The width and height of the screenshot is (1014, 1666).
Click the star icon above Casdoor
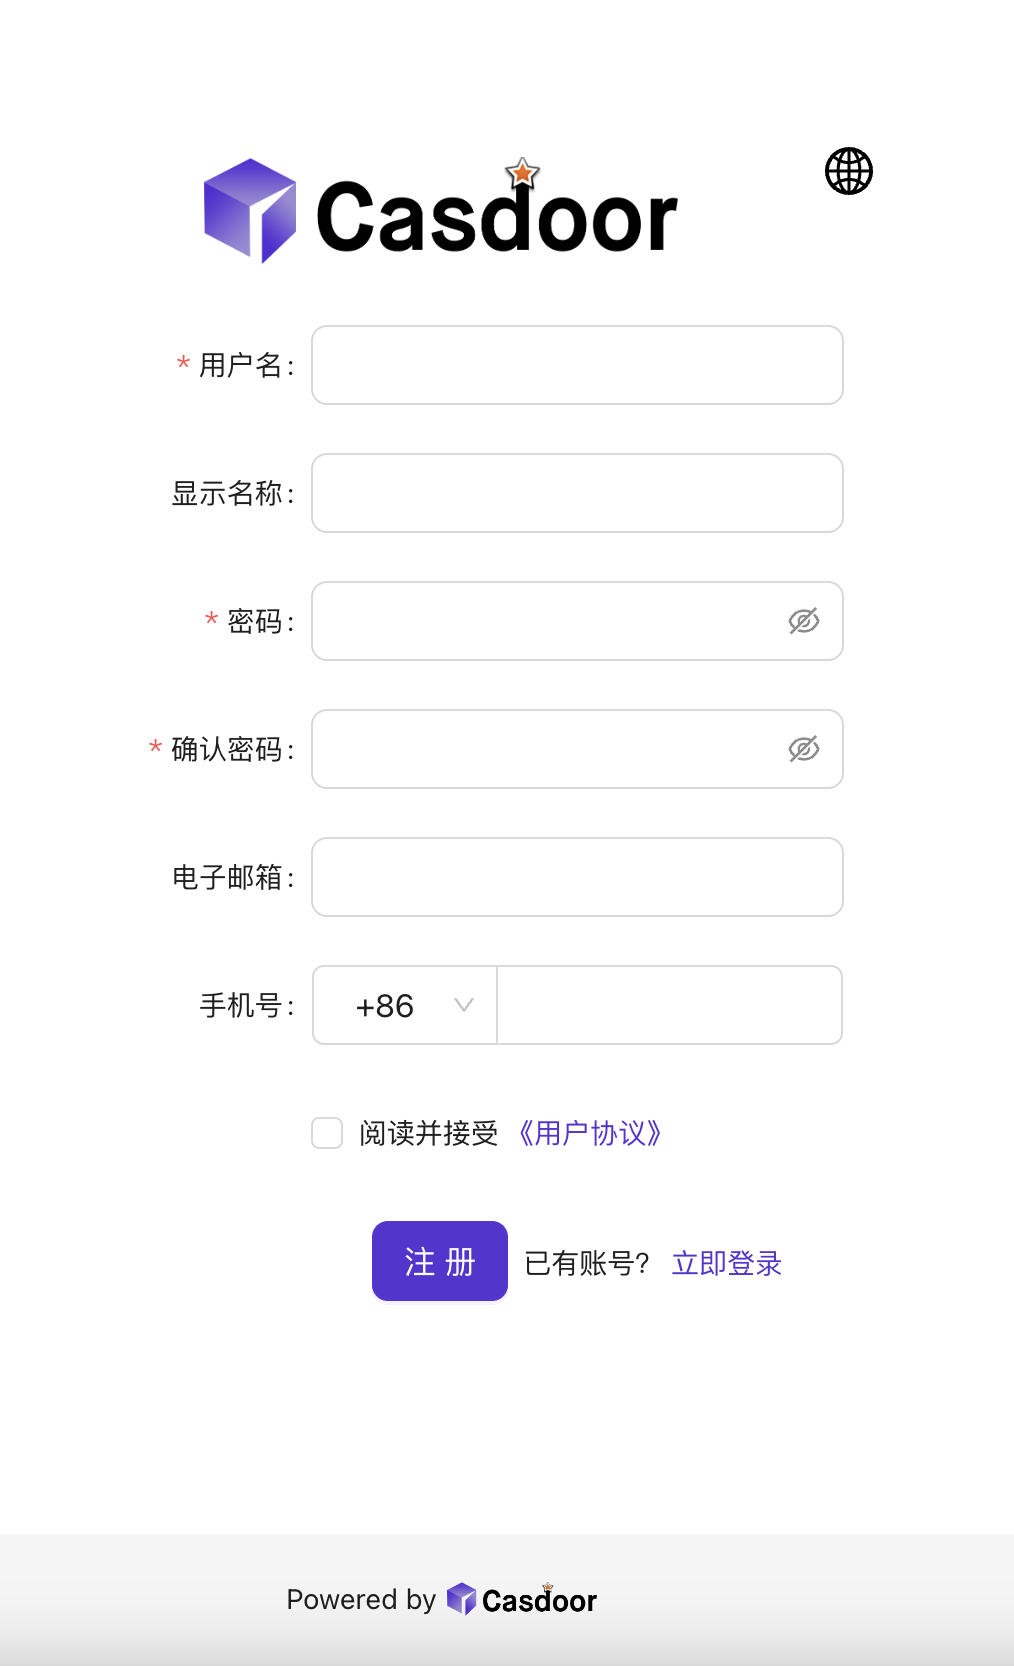tap(522, 174)
